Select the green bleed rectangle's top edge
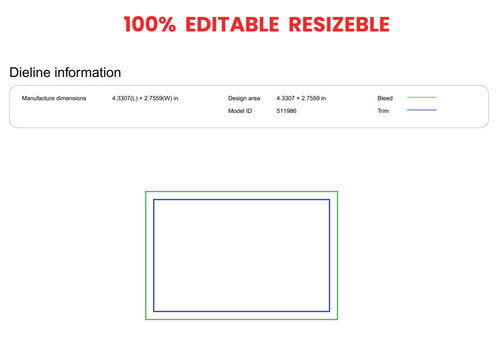503x360 pixels. [241, 192]
